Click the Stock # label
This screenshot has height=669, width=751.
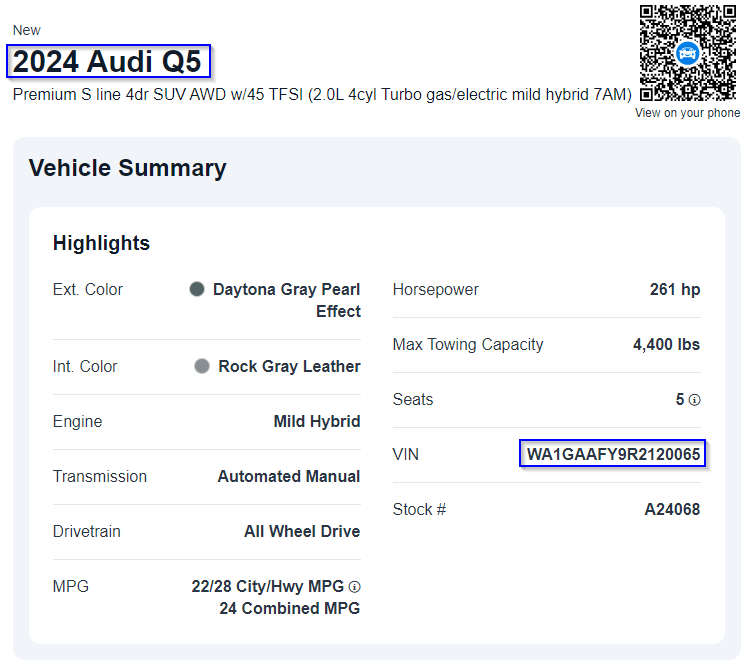pos(419,509)
